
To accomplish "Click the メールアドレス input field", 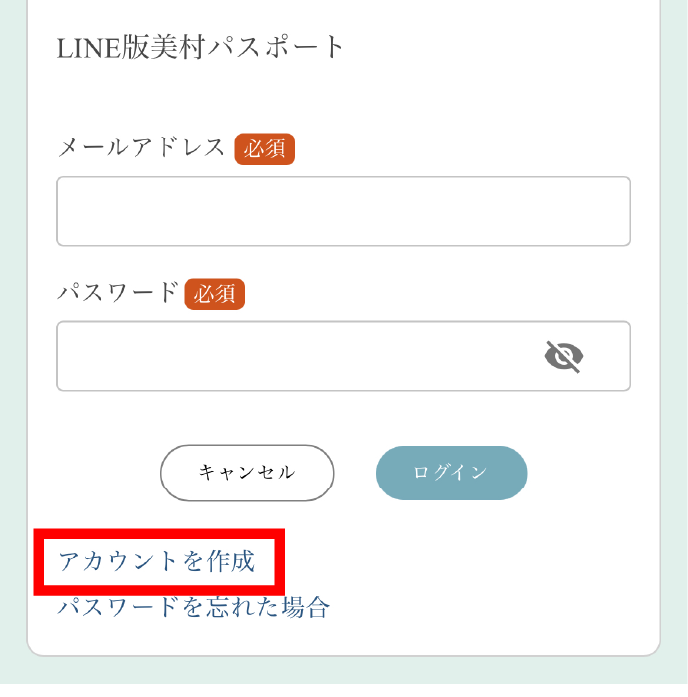I will (x=343, y=211).
